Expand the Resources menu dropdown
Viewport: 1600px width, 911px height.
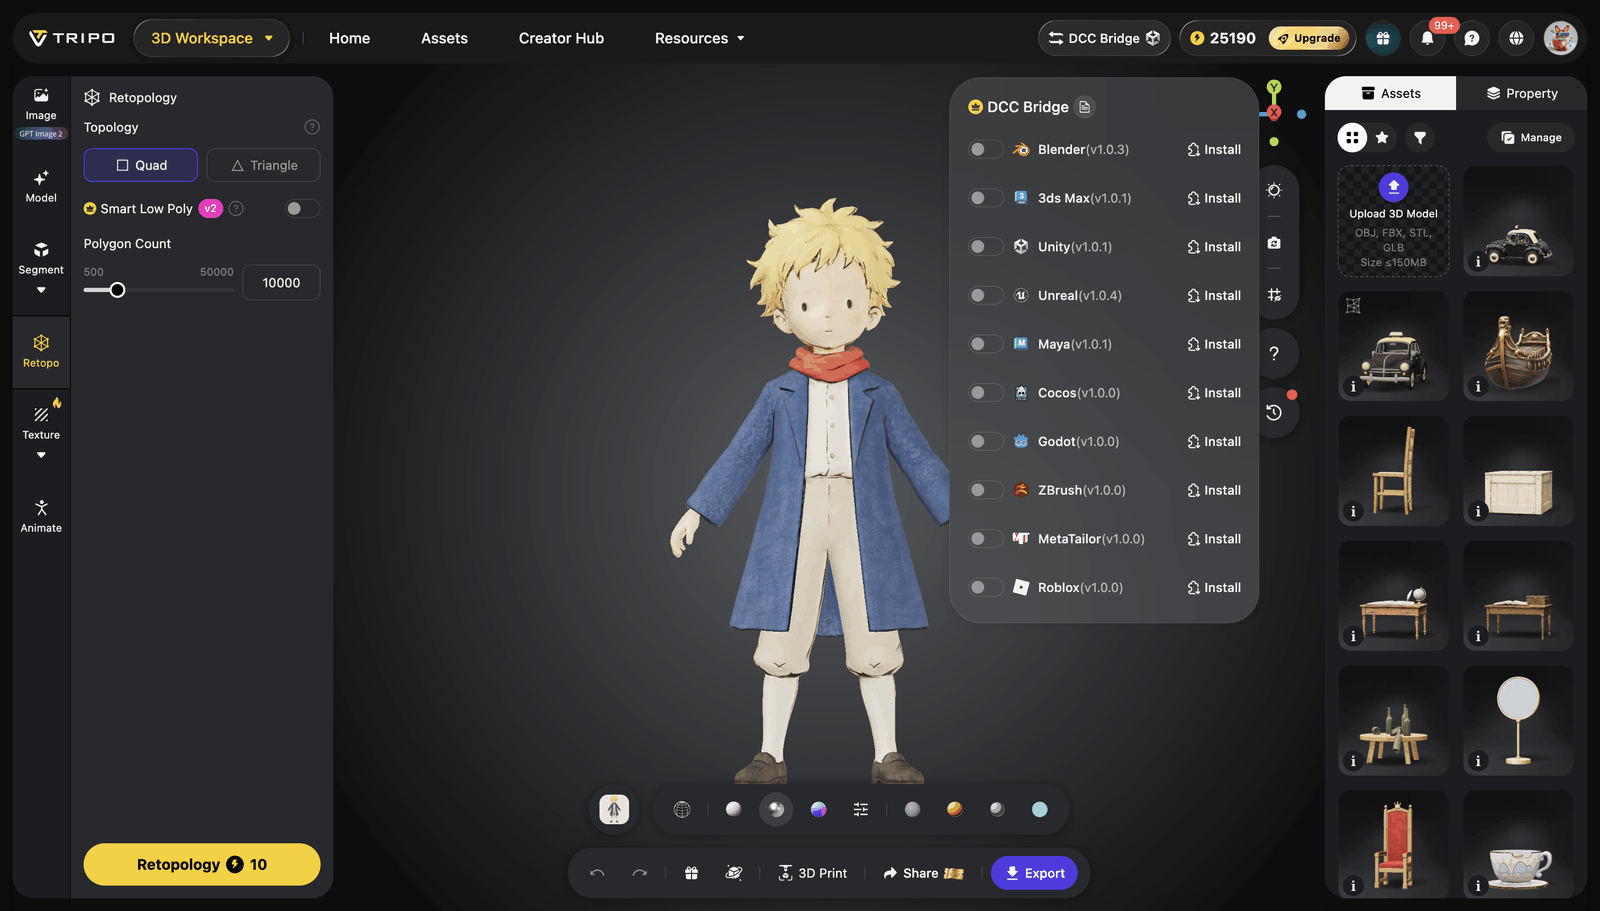click(700, 38)
